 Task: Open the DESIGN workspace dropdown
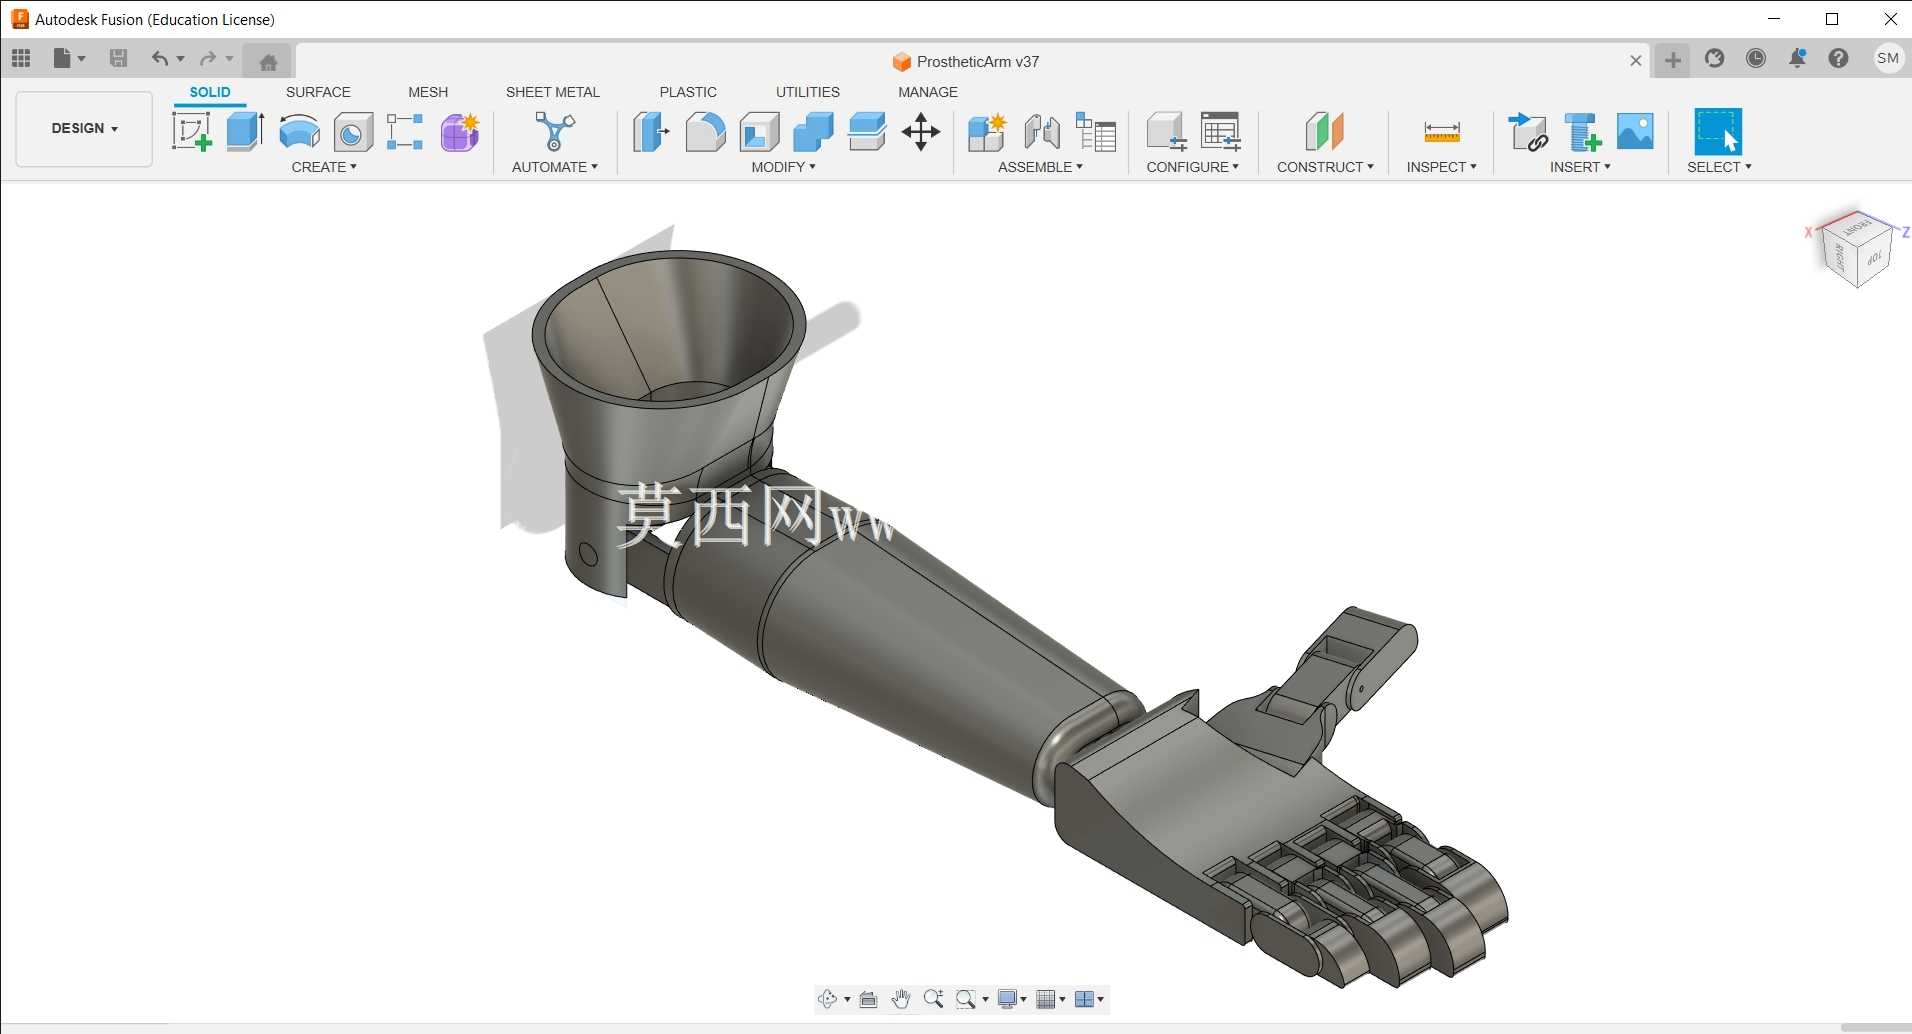point(84,128)
